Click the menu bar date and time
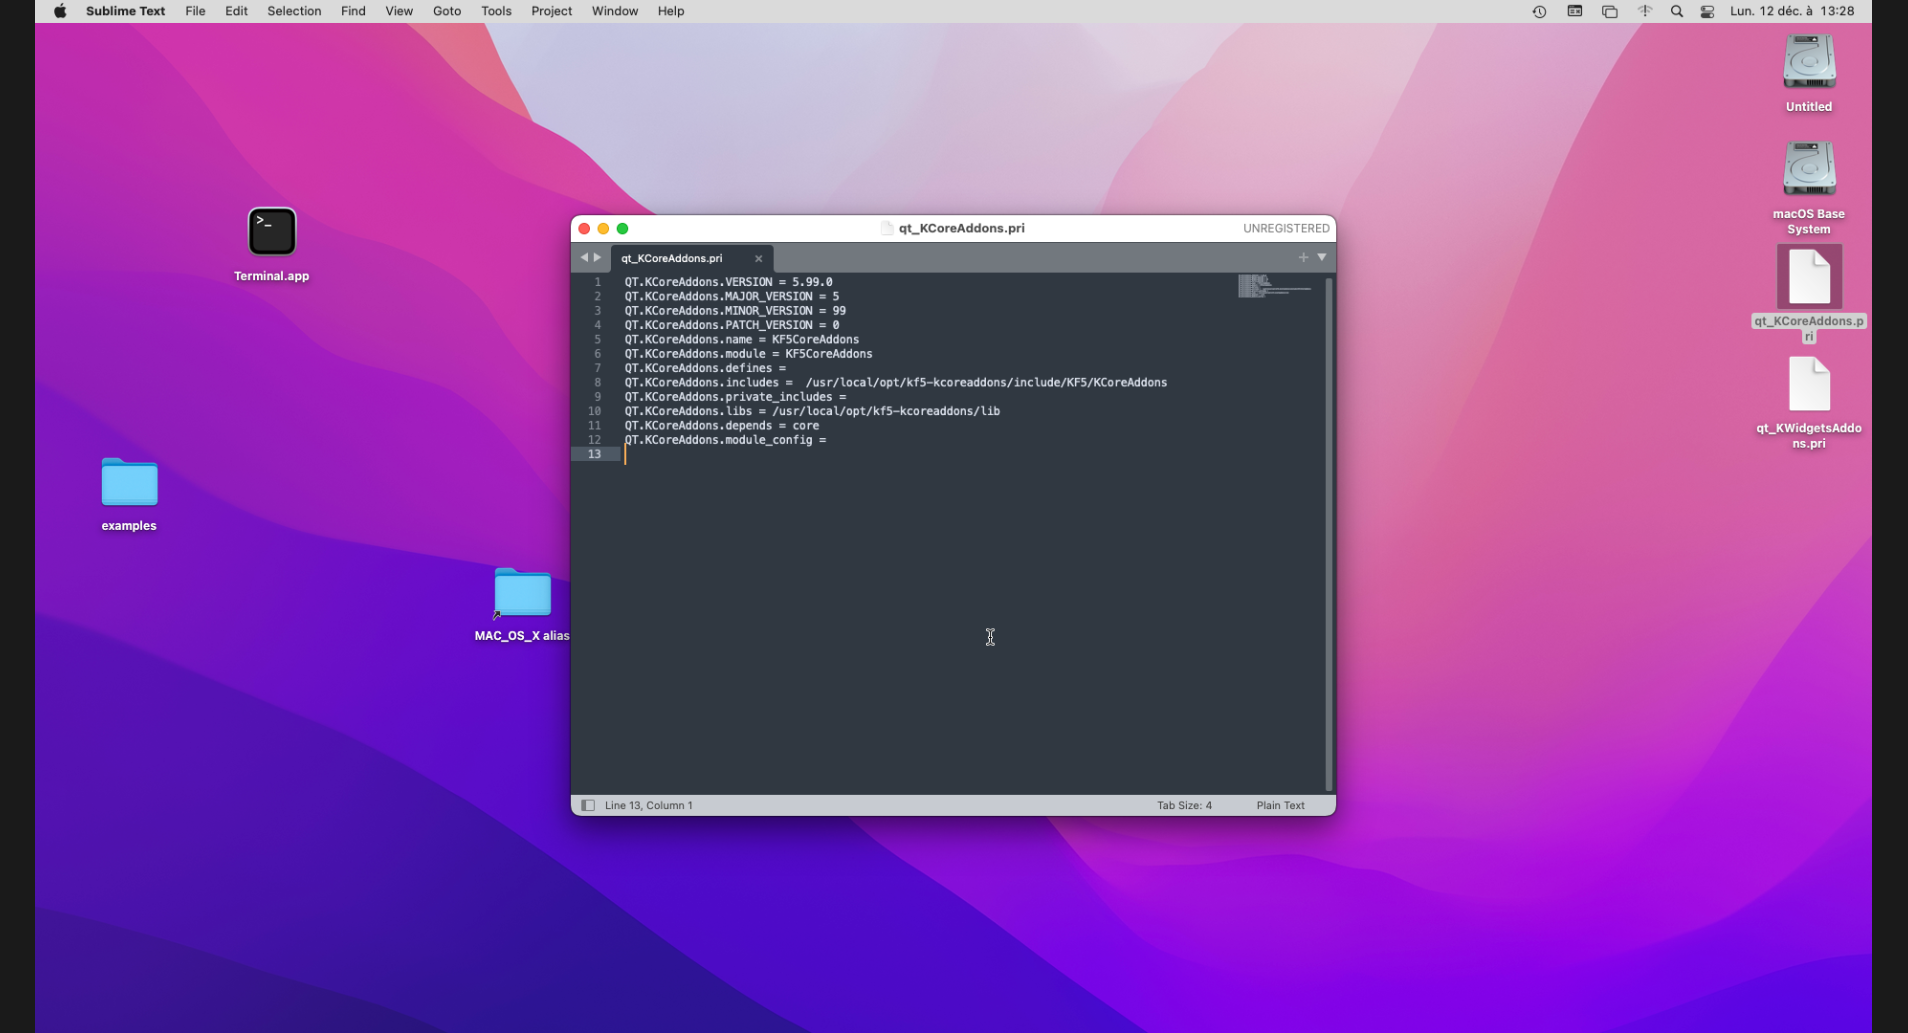 [1792, 11]
